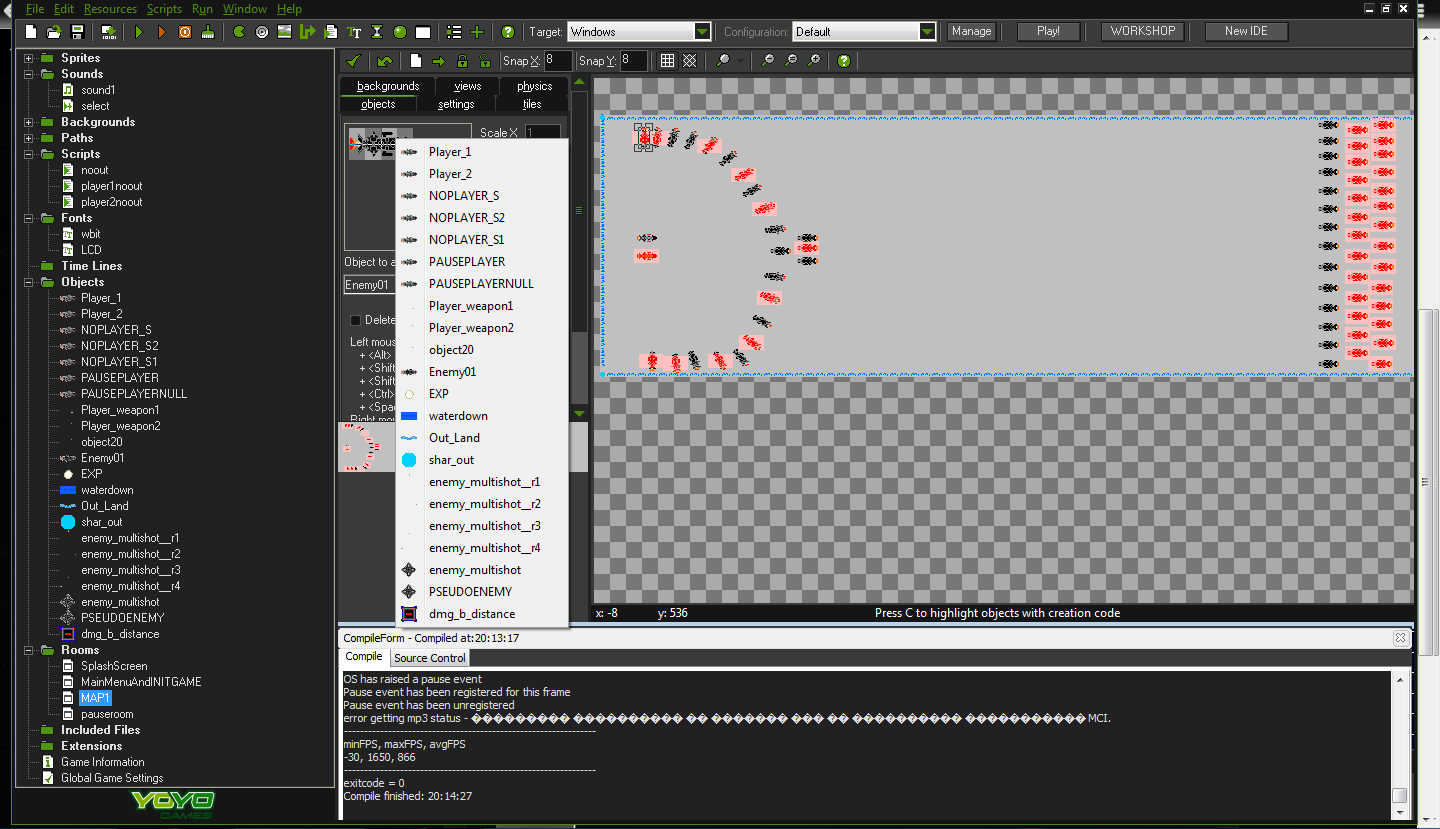Toggle the Delete underlying checkbox
This screenshot has height=829, width=1440.
[356, 320]
